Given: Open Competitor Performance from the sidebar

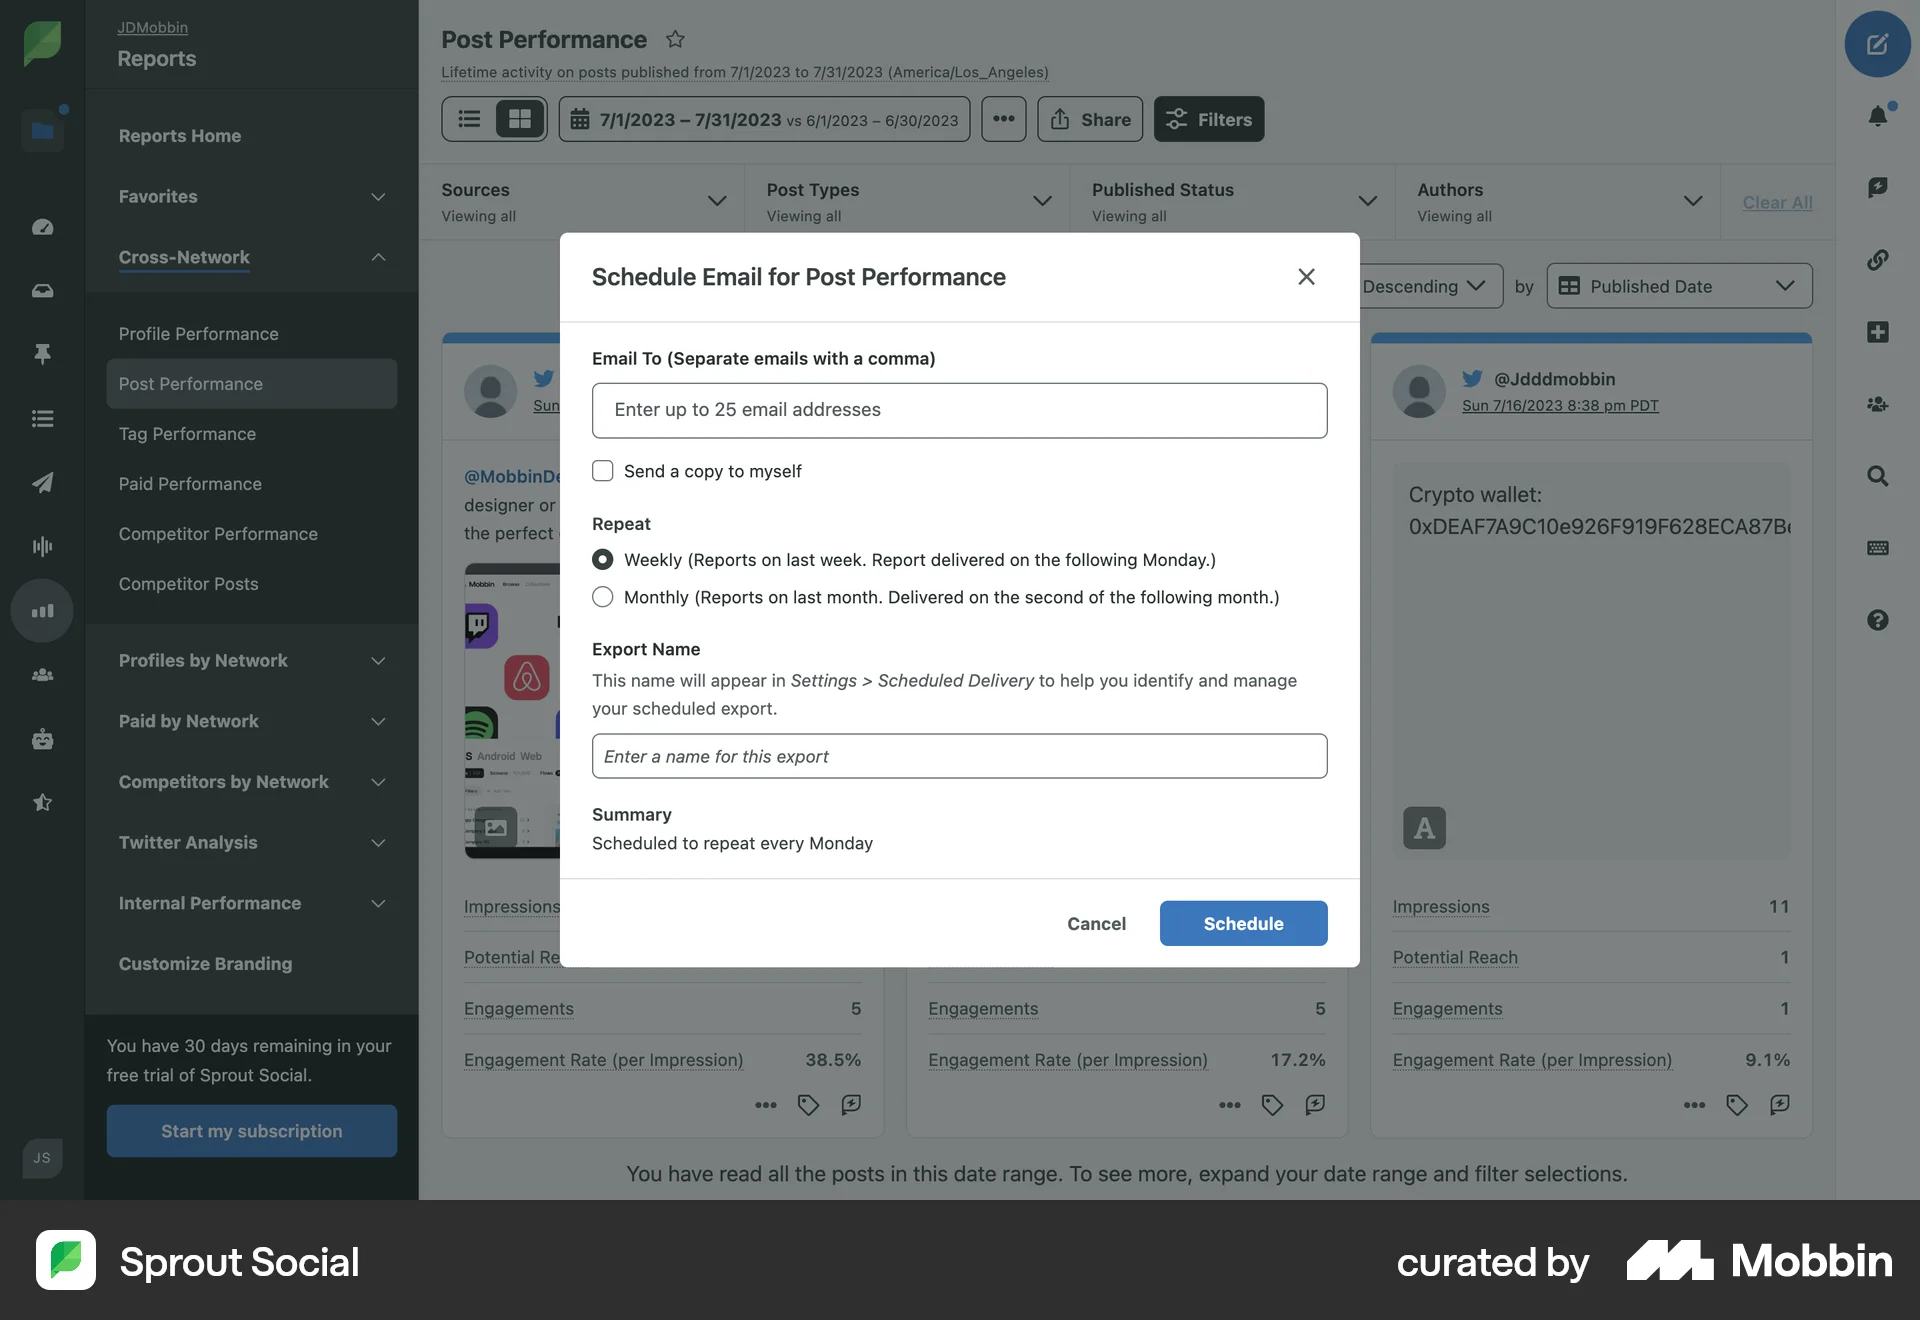Looking at the screenshot, I should click(219, 534).
